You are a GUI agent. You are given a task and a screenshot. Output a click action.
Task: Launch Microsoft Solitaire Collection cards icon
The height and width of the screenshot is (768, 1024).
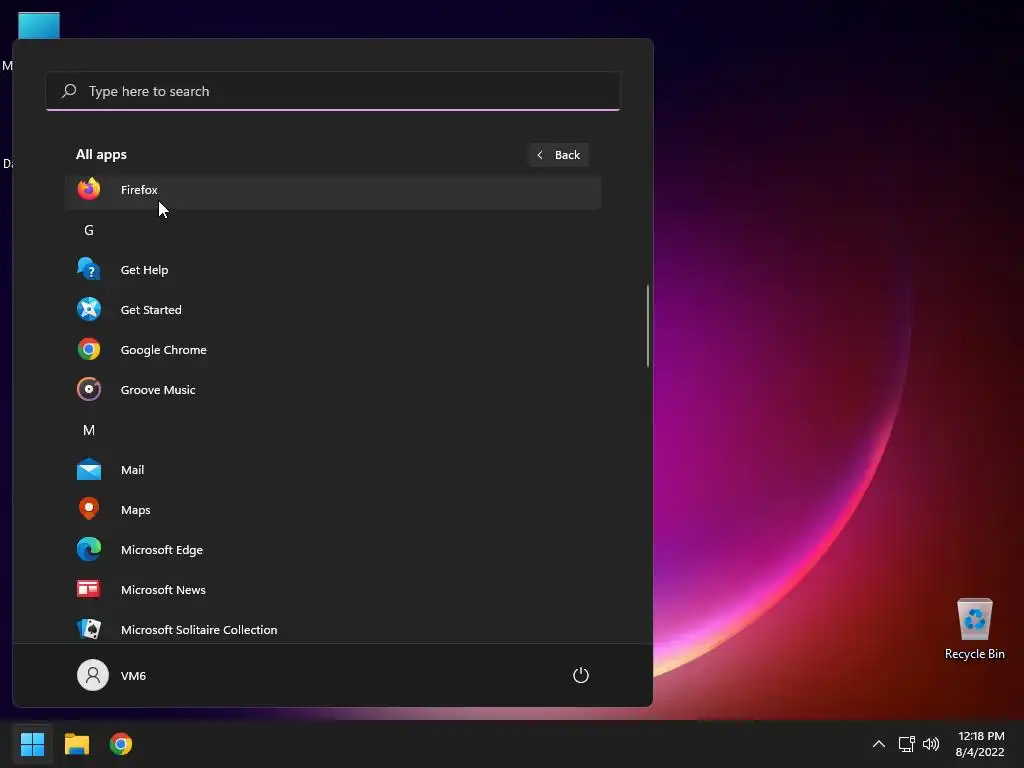click(89, 629)
